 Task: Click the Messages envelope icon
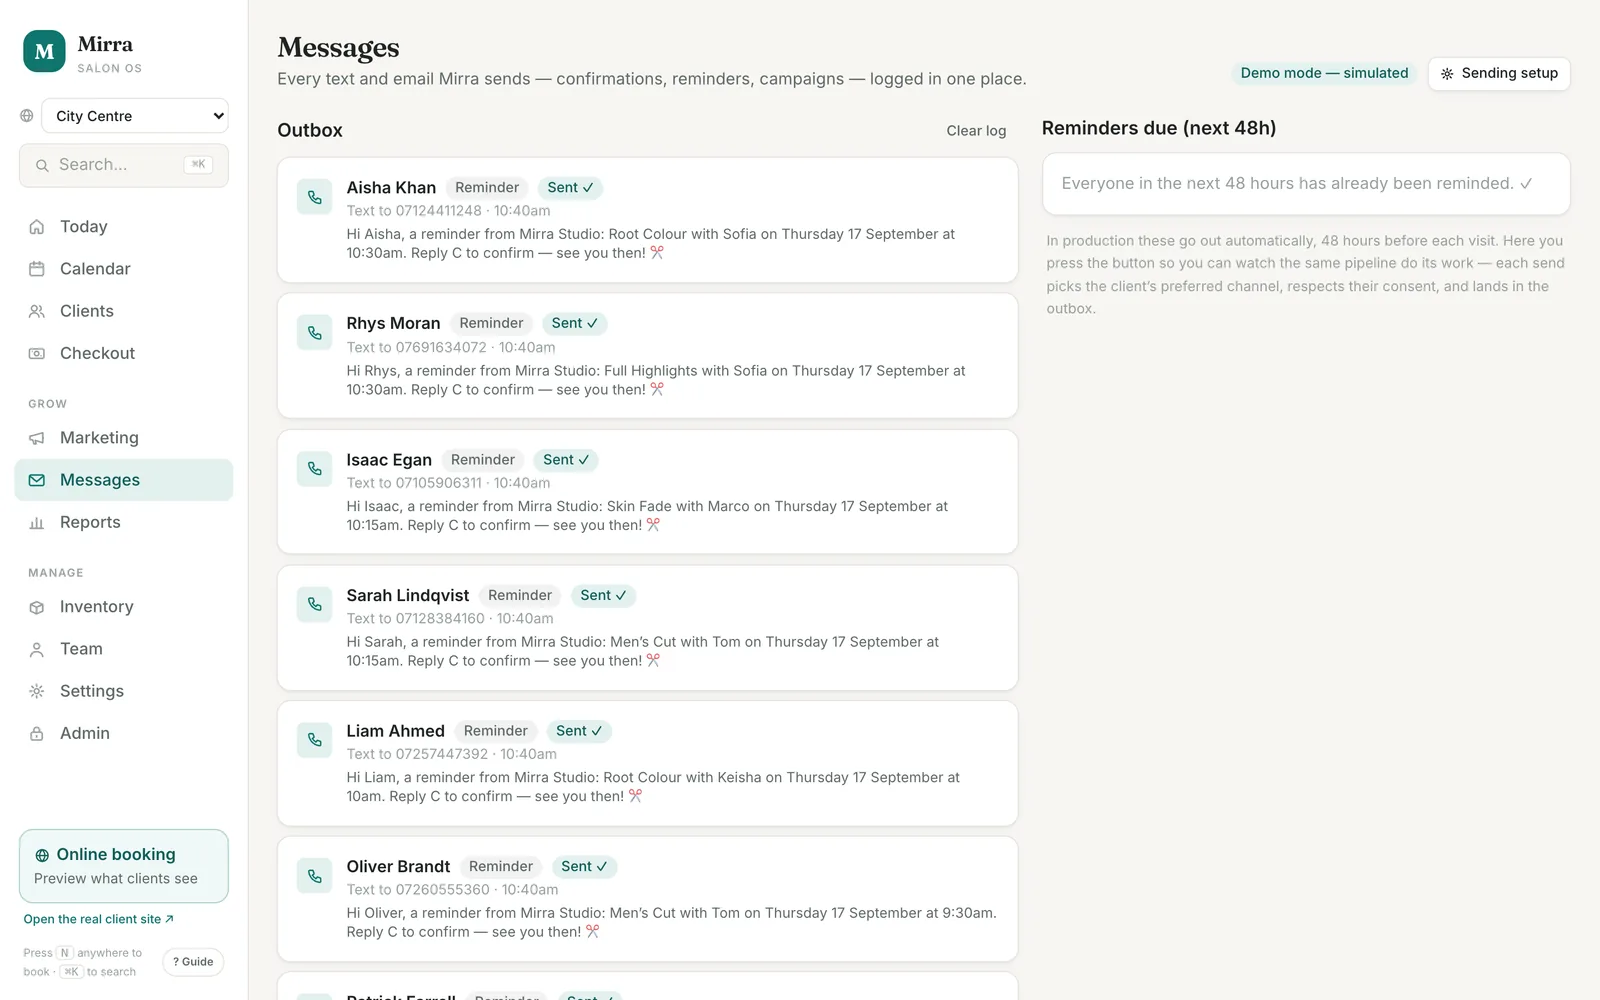tap(37, 480)
